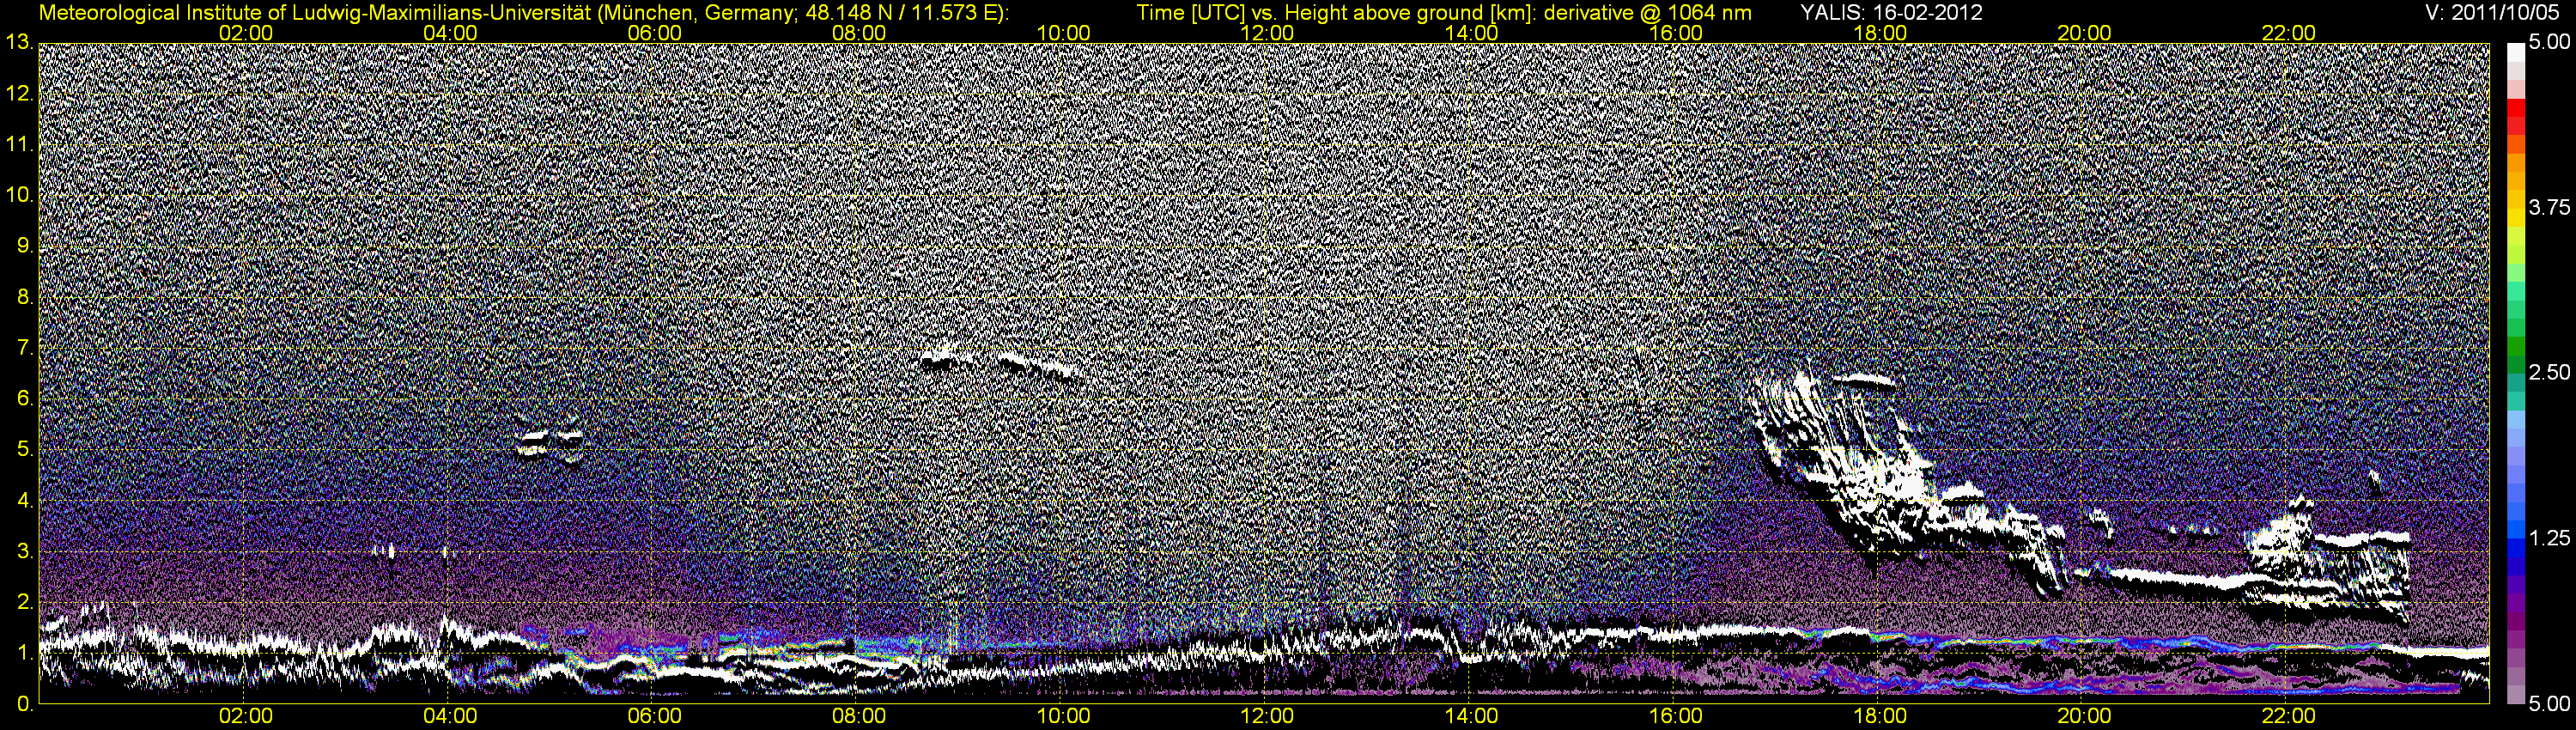
Task: Click the 02:00 label on the bottom time axis
Action: coord(246,716)
